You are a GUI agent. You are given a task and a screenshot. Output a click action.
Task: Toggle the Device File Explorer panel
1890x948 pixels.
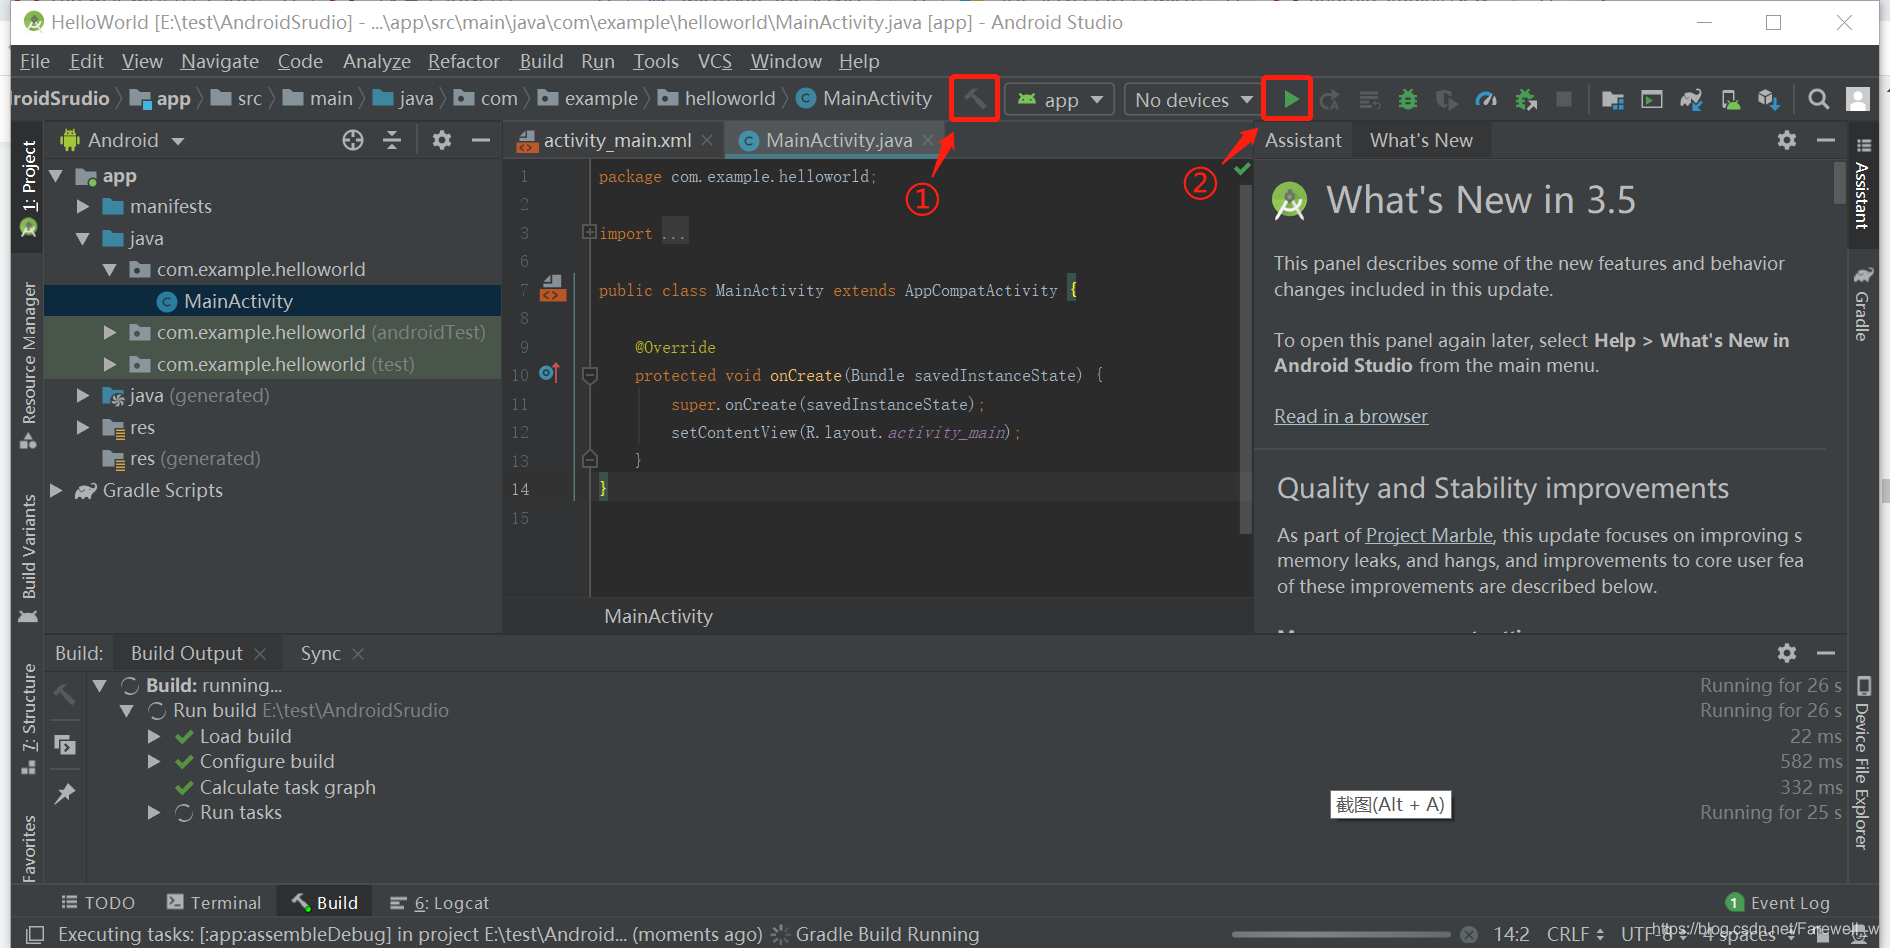[1862, 764]
